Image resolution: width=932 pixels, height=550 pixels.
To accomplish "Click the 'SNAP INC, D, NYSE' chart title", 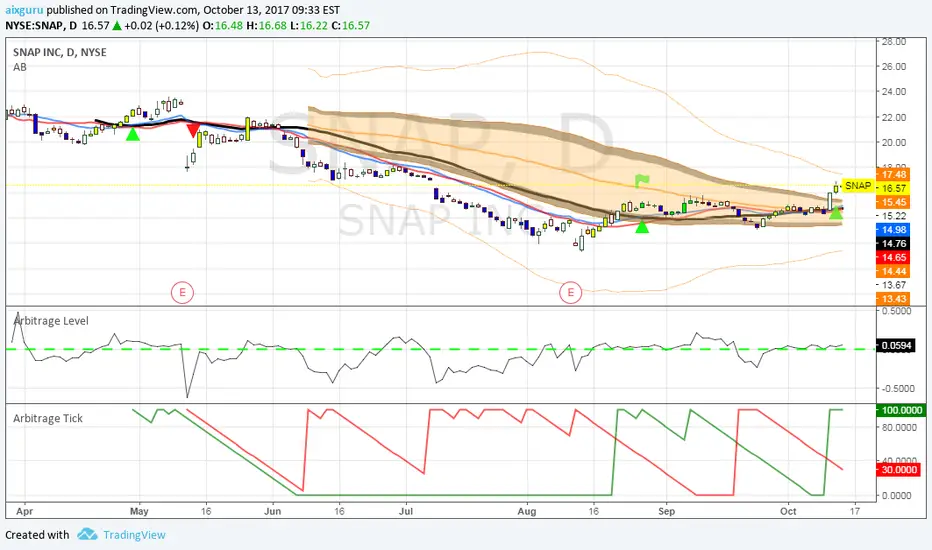I will (60, 52).
